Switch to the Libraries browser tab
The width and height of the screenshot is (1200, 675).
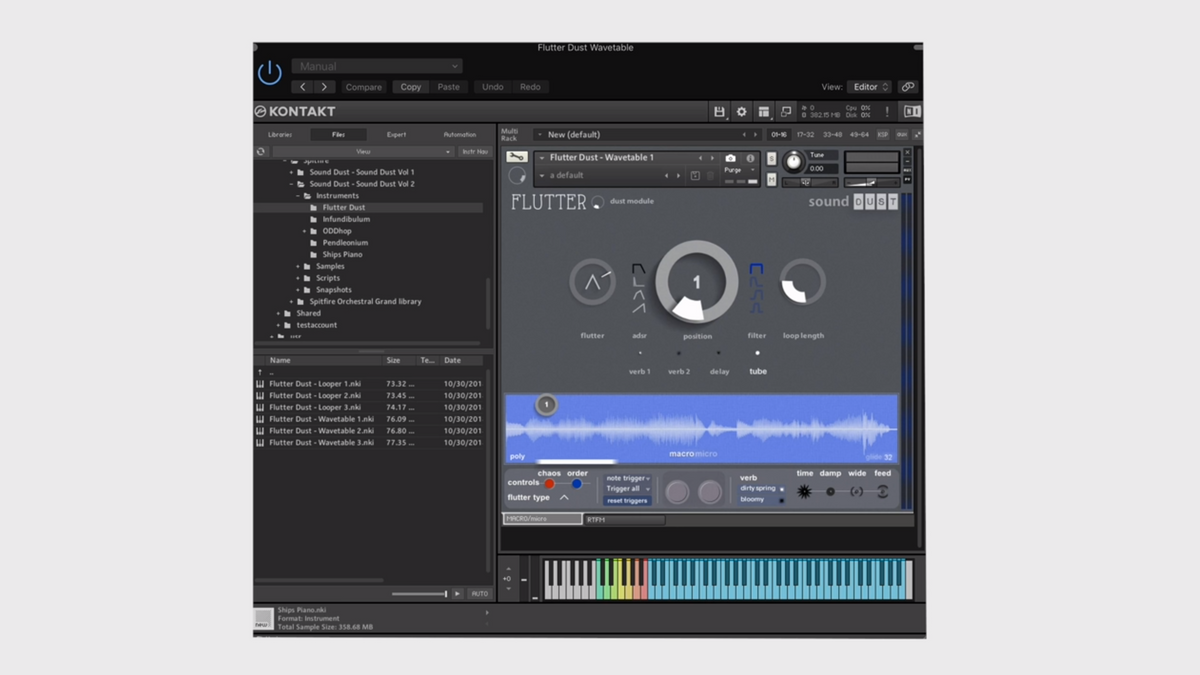[280, 134]
